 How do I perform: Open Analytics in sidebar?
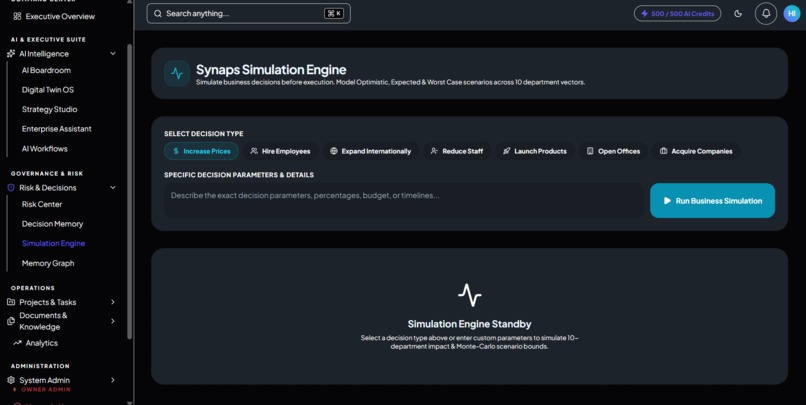[x=42, y=343]
